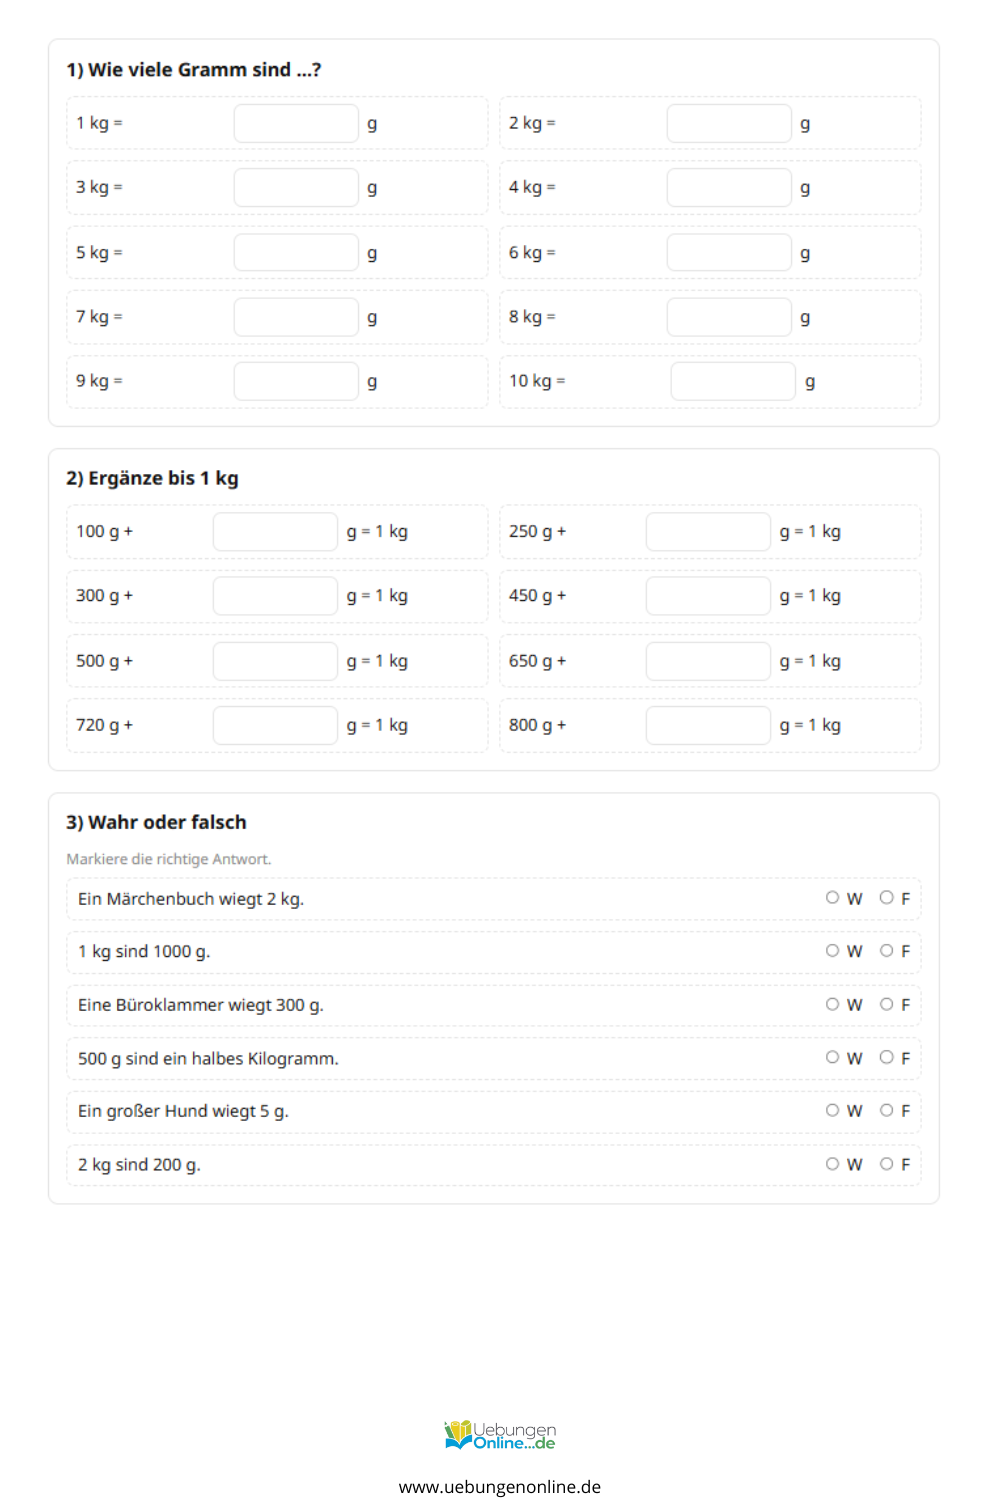
Task: Mark 'Ein Märchenbuch wiegt 2 kg' as W
Action: tap(832, 898)
